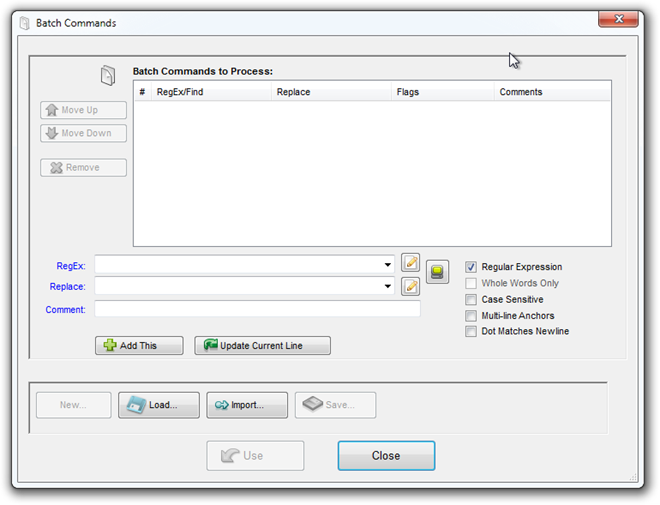Click the window X close button

click(x=619, y=19)
